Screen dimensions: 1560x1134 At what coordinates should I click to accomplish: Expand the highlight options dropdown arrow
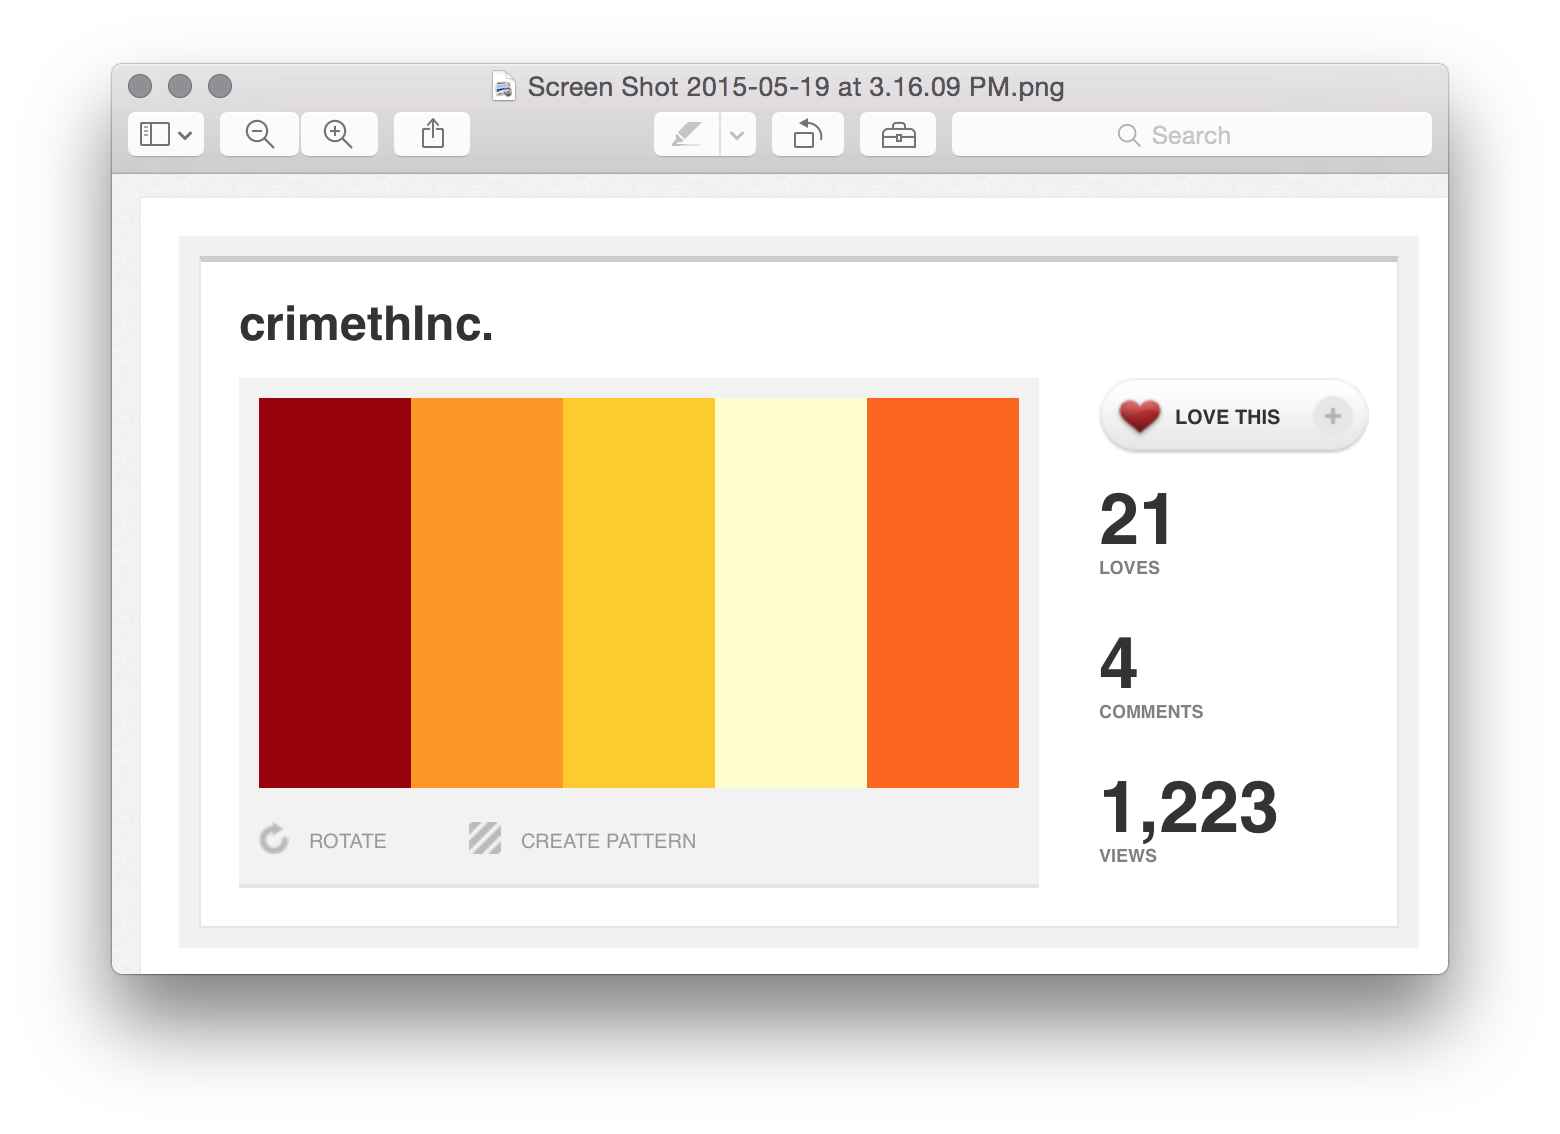[738, 135]
